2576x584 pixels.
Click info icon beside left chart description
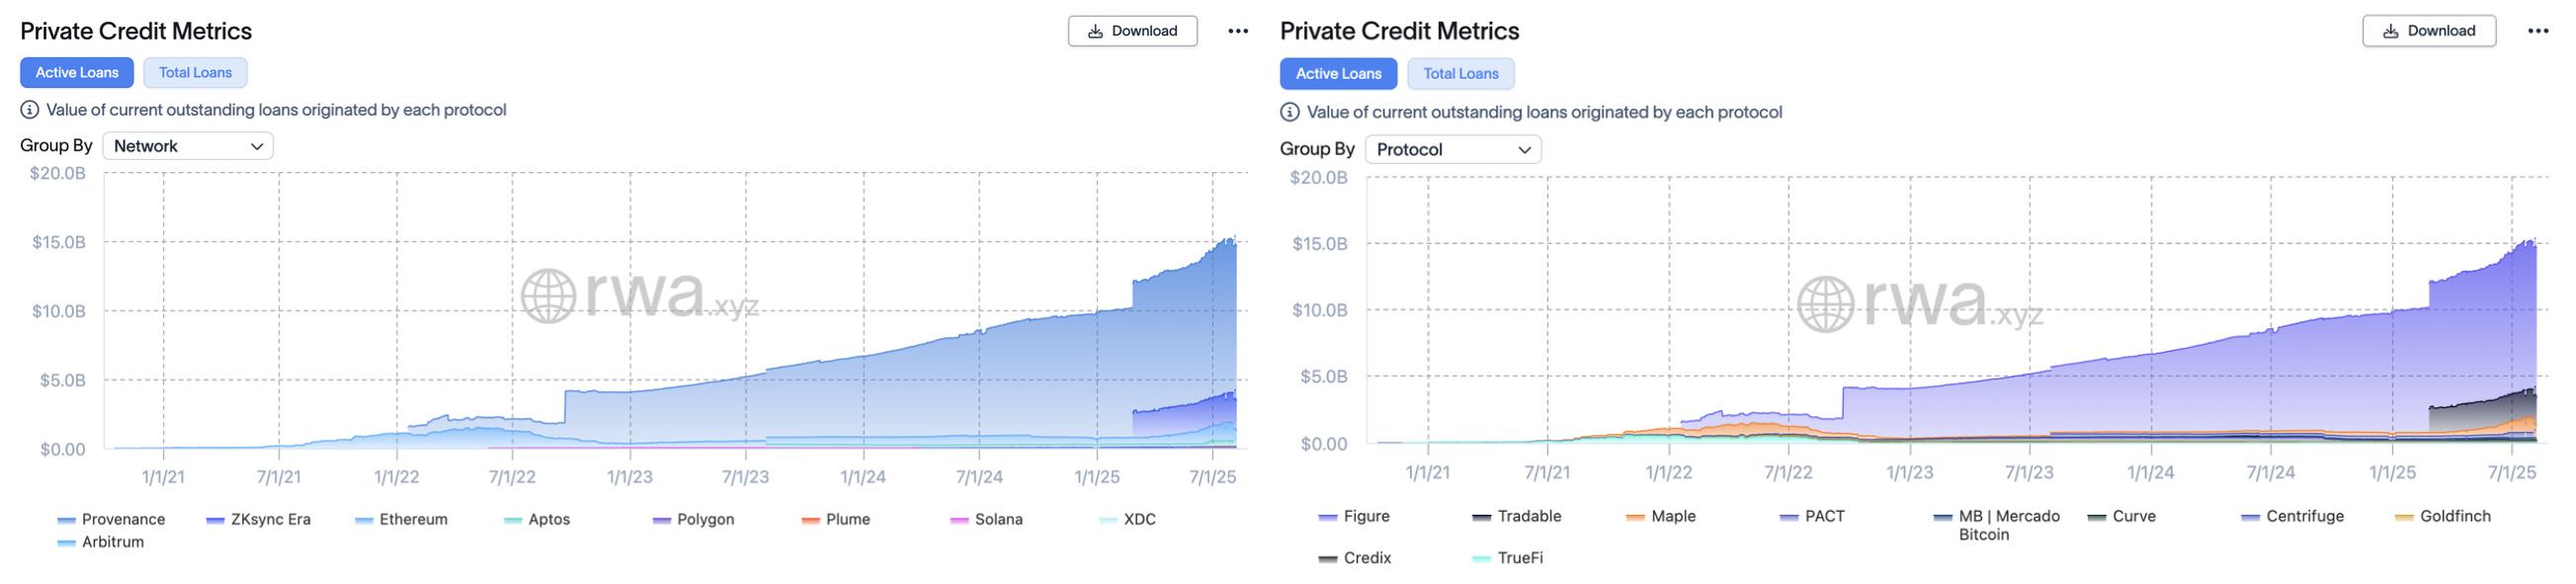tap(30, 110)
